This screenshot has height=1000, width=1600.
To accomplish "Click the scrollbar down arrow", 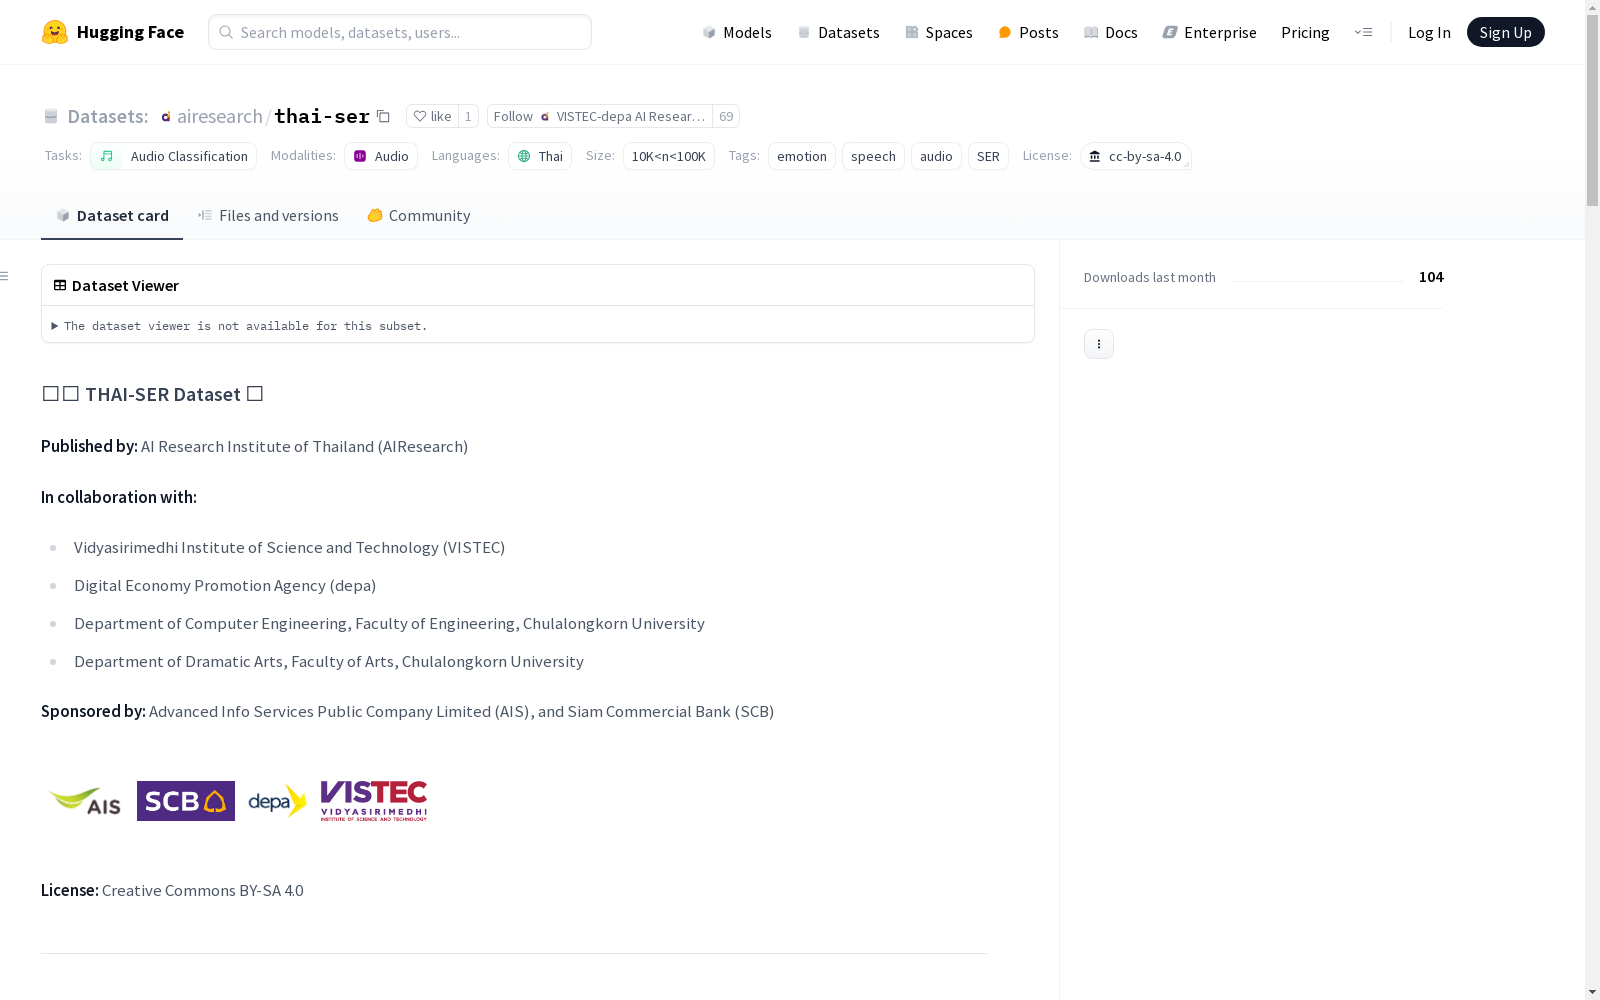I will pos(1592,992).
